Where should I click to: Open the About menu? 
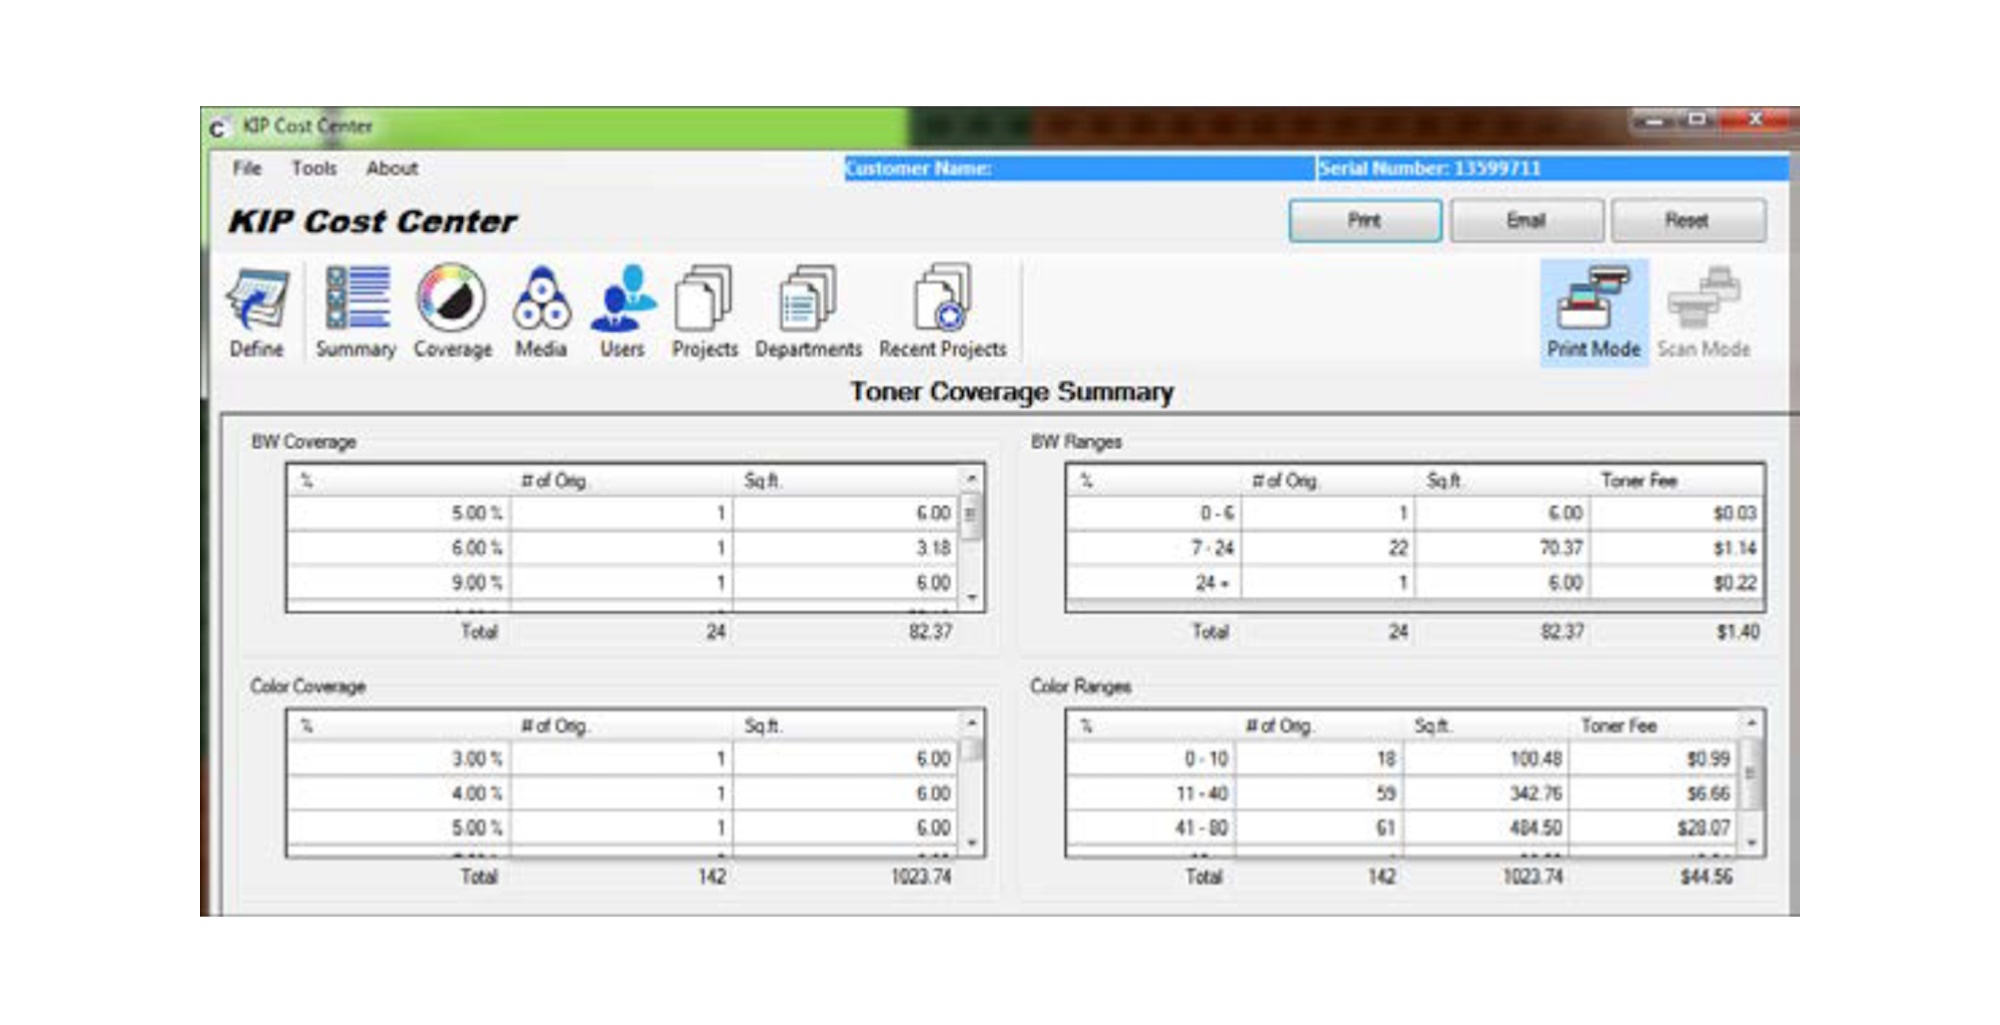392,168
